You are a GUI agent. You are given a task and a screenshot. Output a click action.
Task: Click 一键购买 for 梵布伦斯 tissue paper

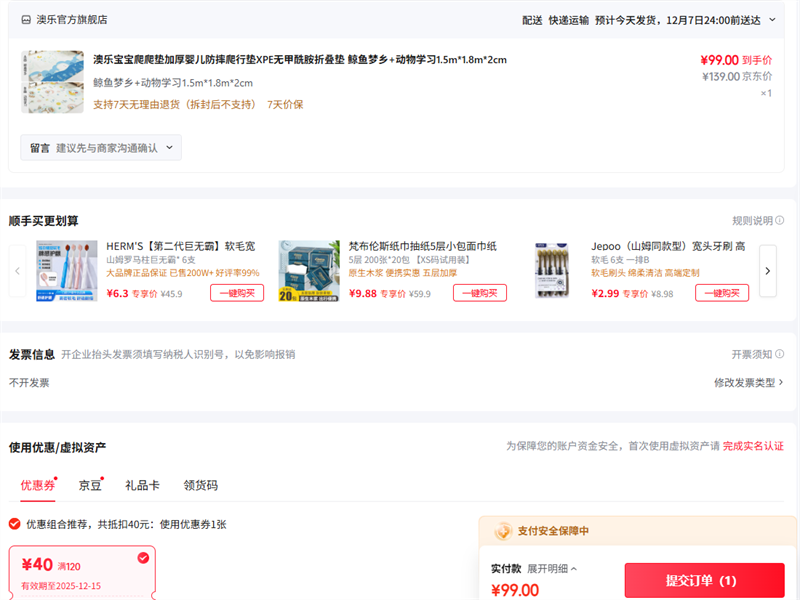[479, 293]
